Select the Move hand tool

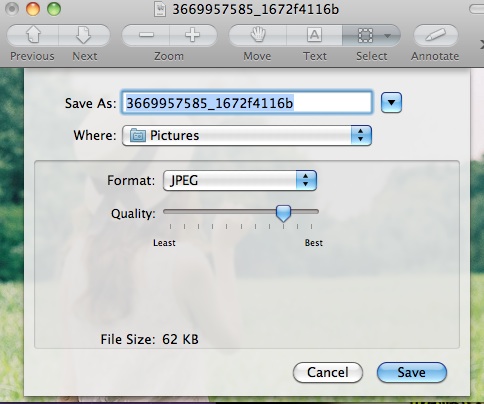[x=257, y=35]
